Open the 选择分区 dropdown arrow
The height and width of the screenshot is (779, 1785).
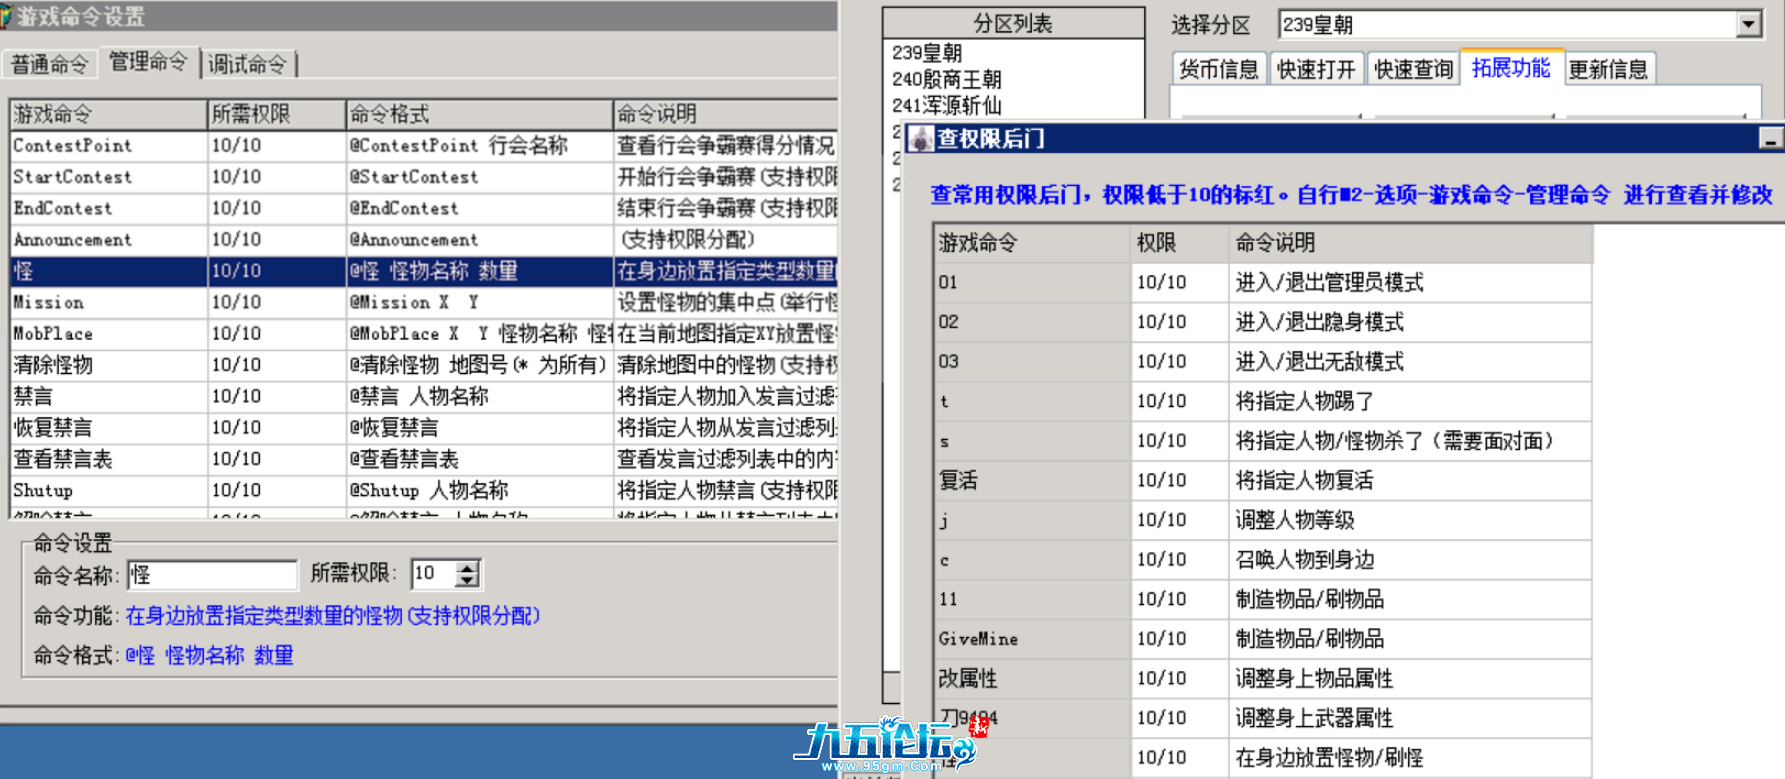click(1748, 25)
